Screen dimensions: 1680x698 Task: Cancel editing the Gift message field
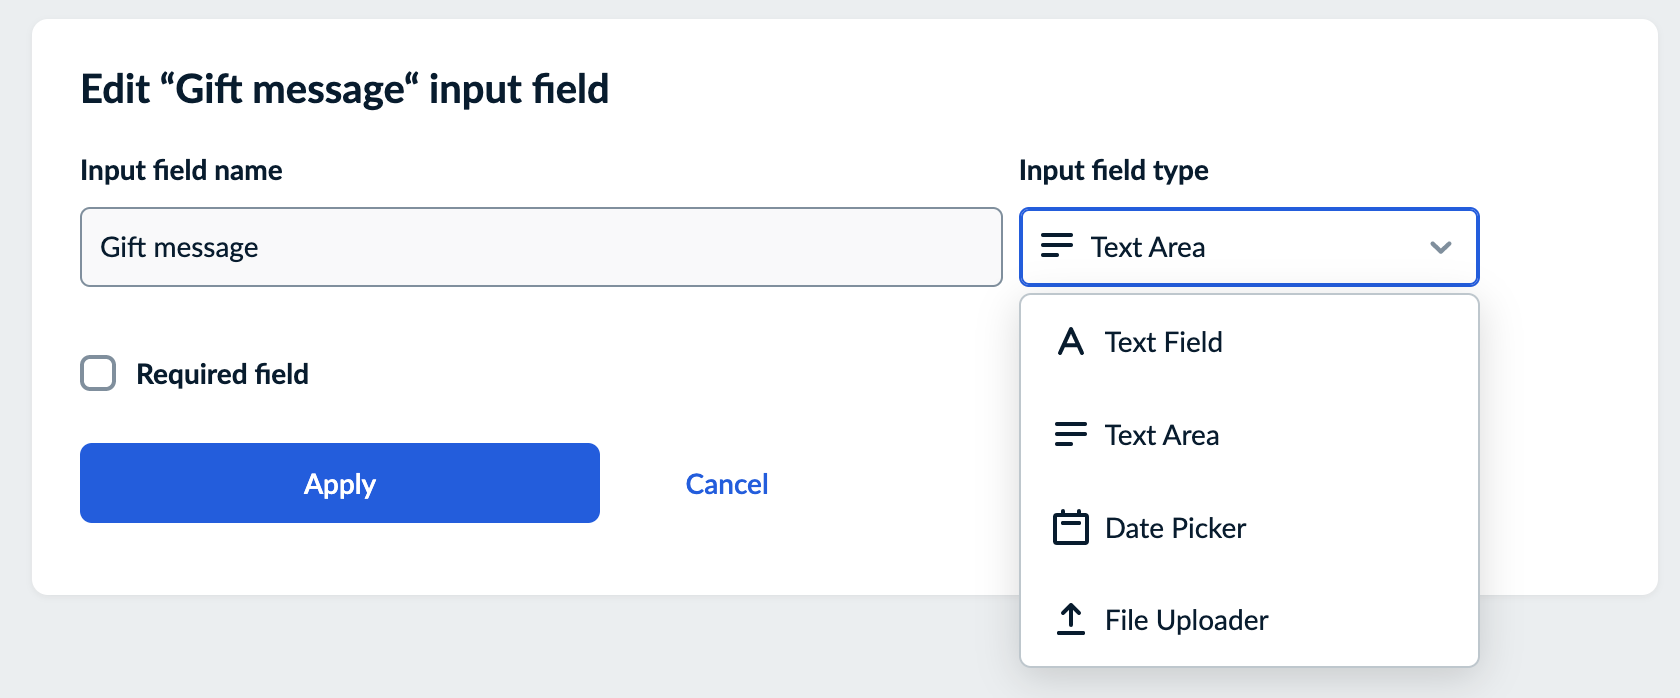coord(726,483)
